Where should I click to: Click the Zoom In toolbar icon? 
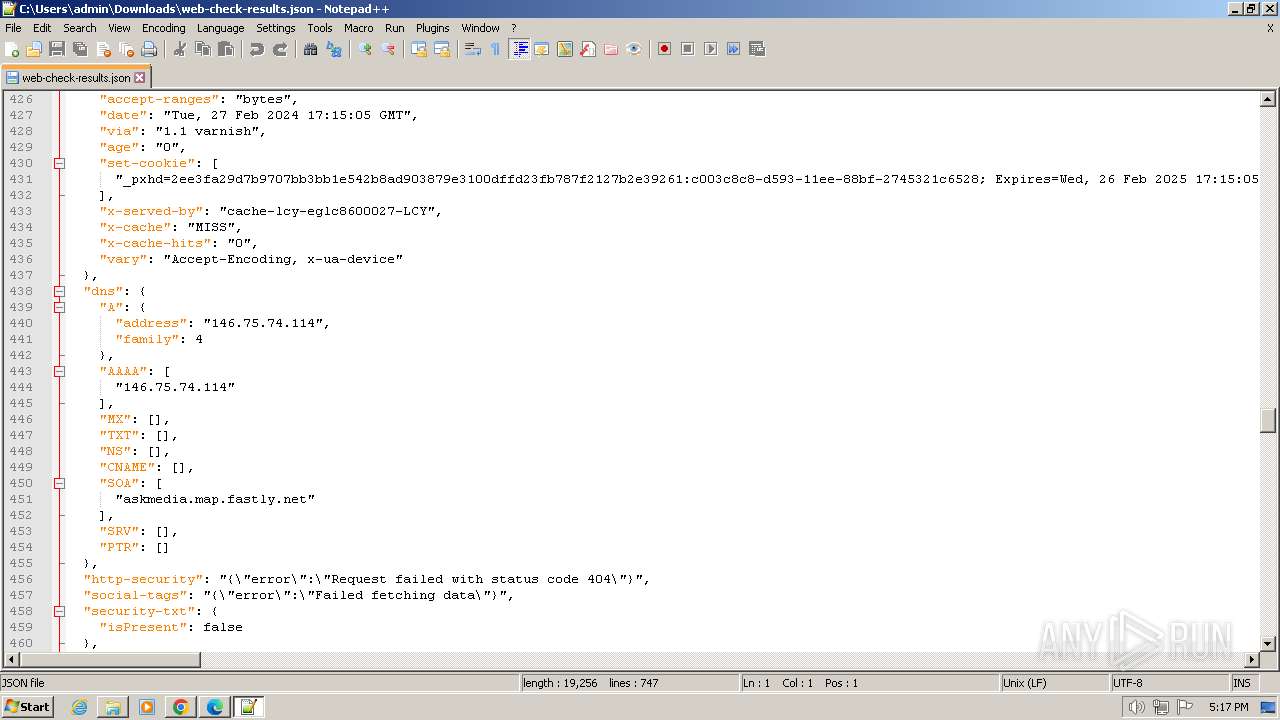click(365, 49)
